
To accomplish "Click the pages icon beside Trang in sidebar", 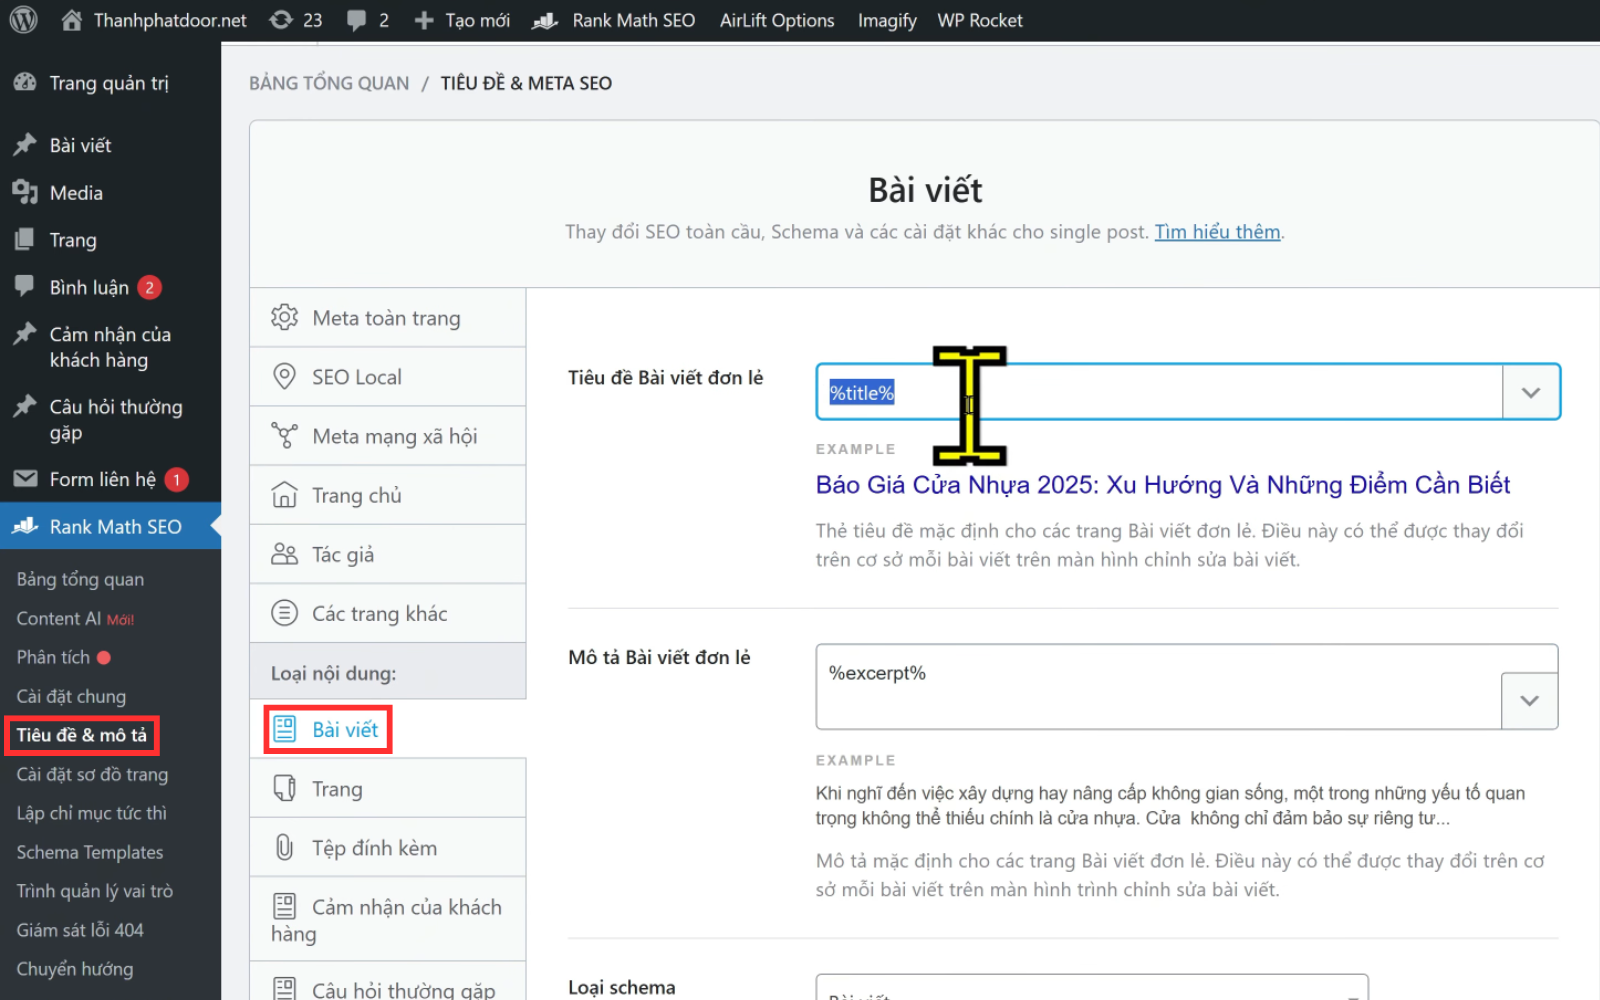I will tap(25, 240).
